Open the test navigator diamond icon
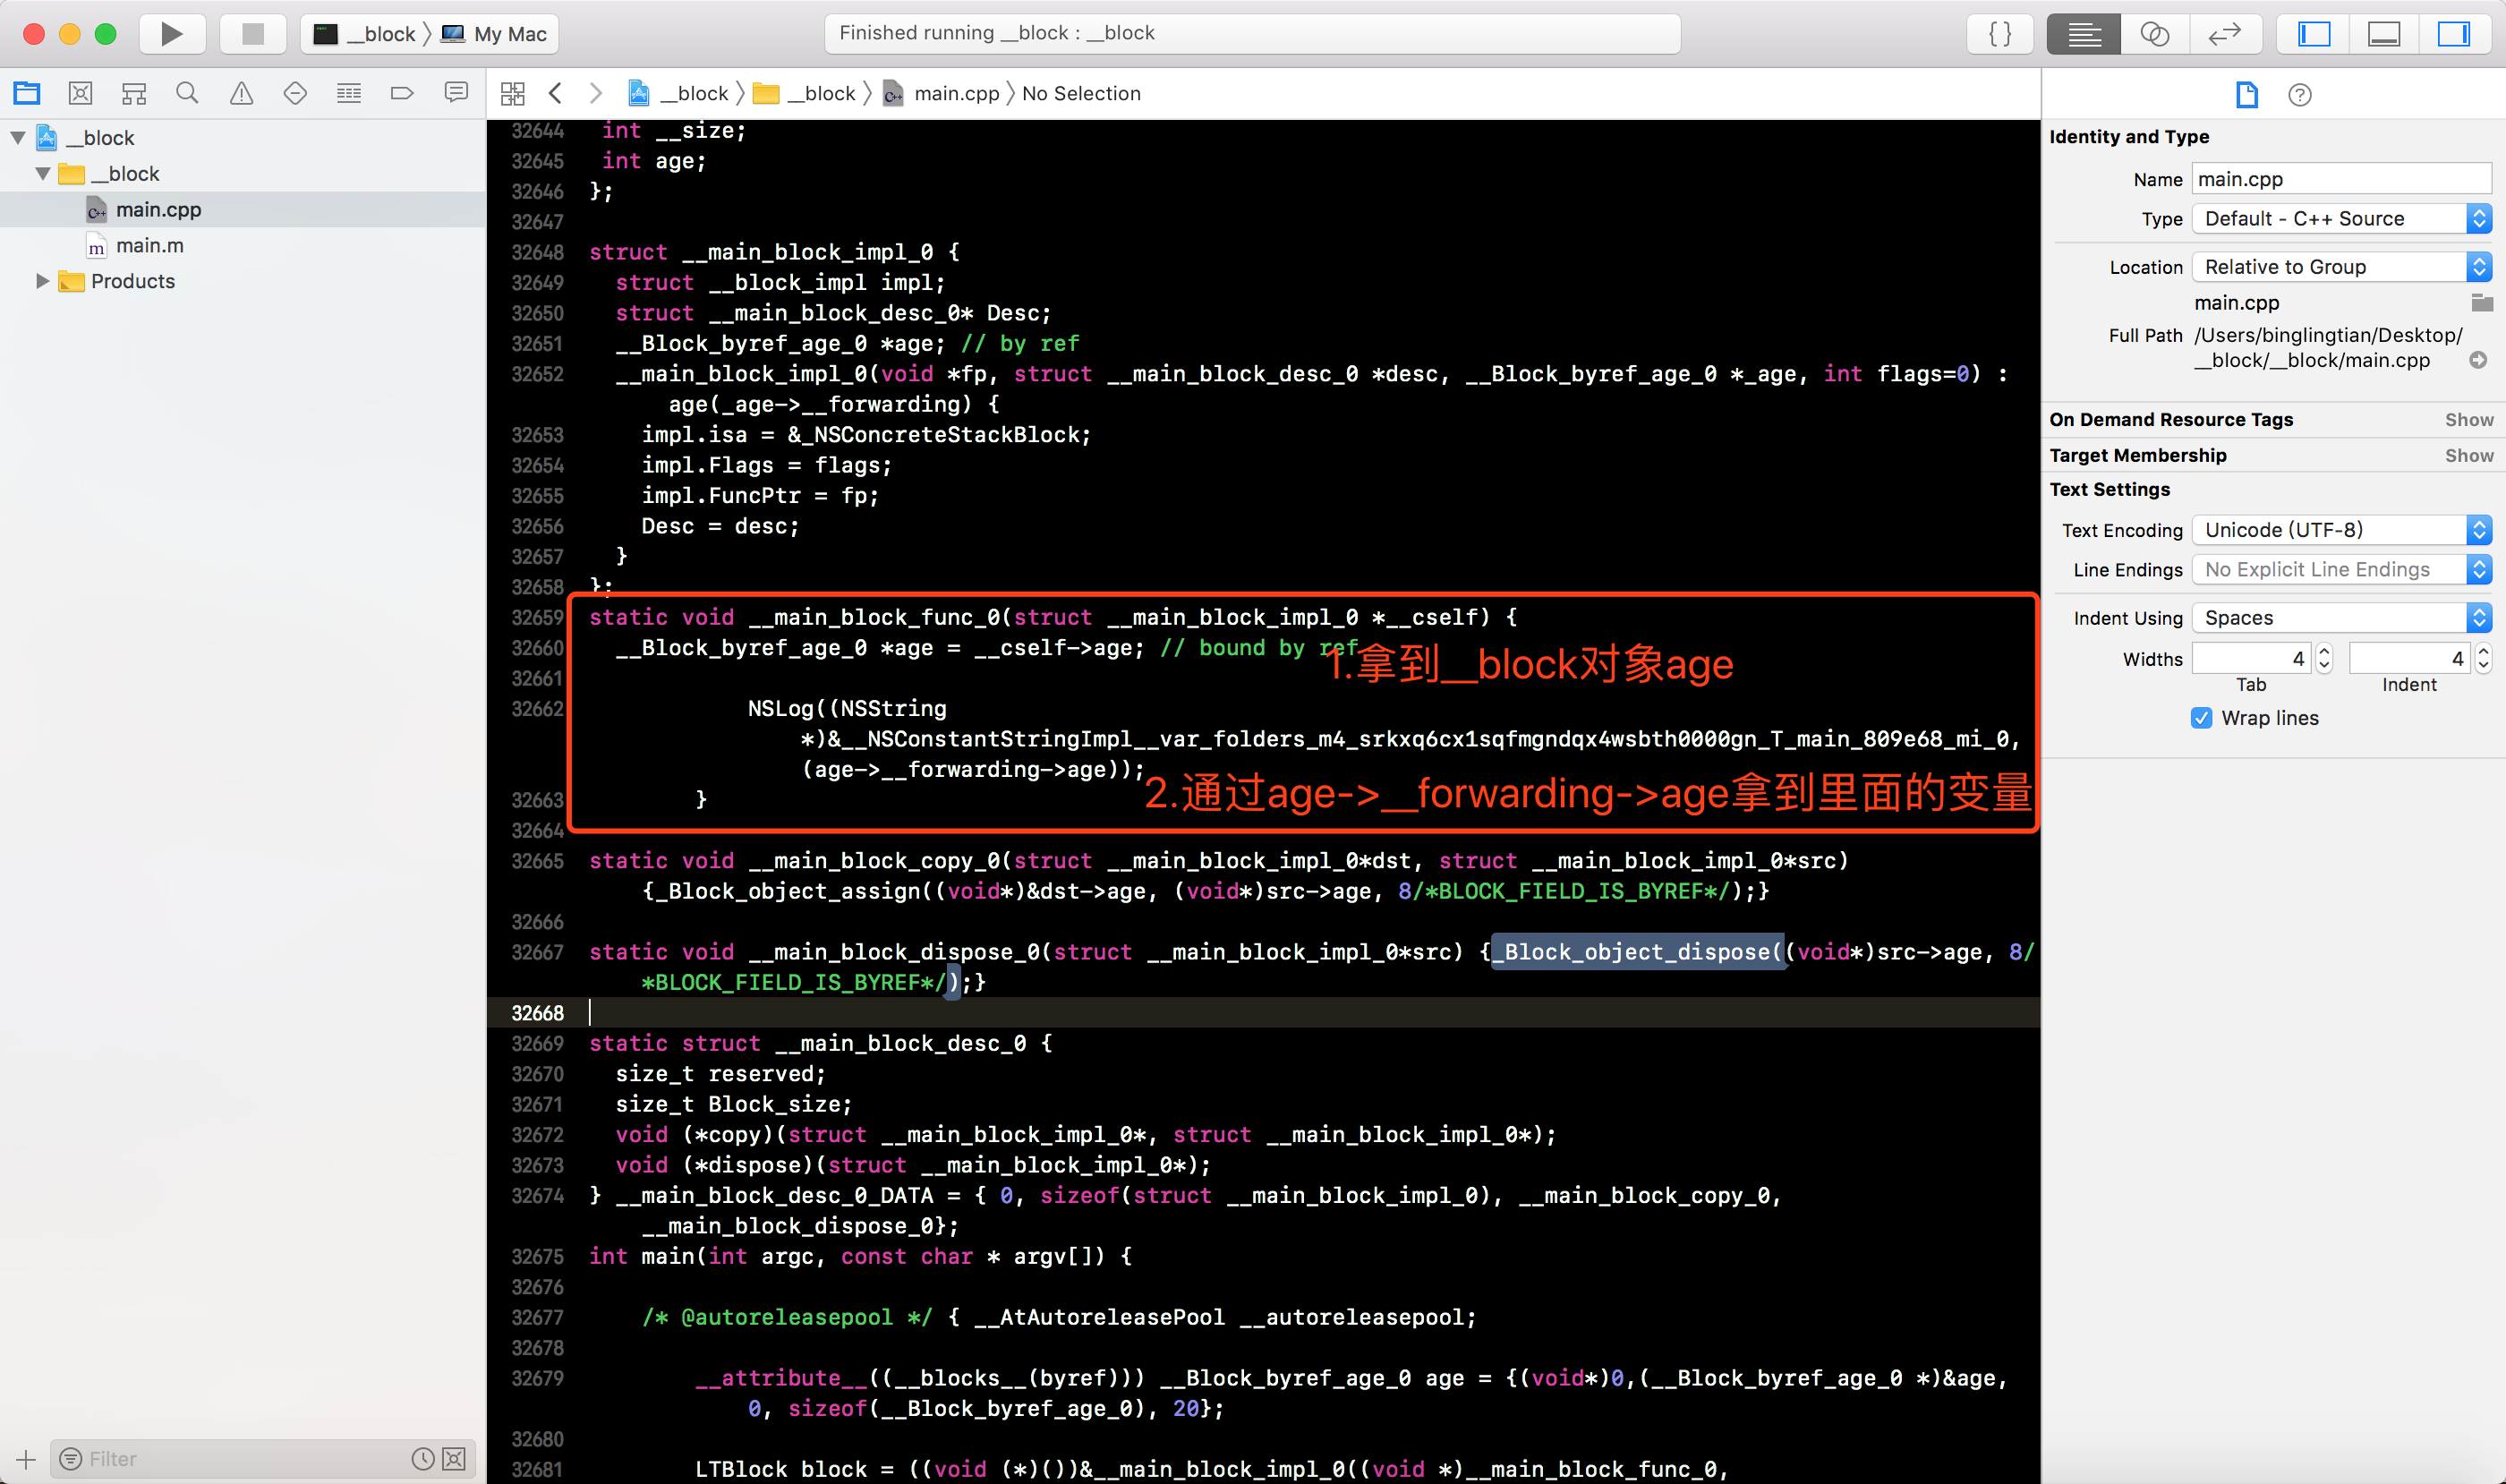This screenshot has height=1484, width=2506. coord(295,93)
